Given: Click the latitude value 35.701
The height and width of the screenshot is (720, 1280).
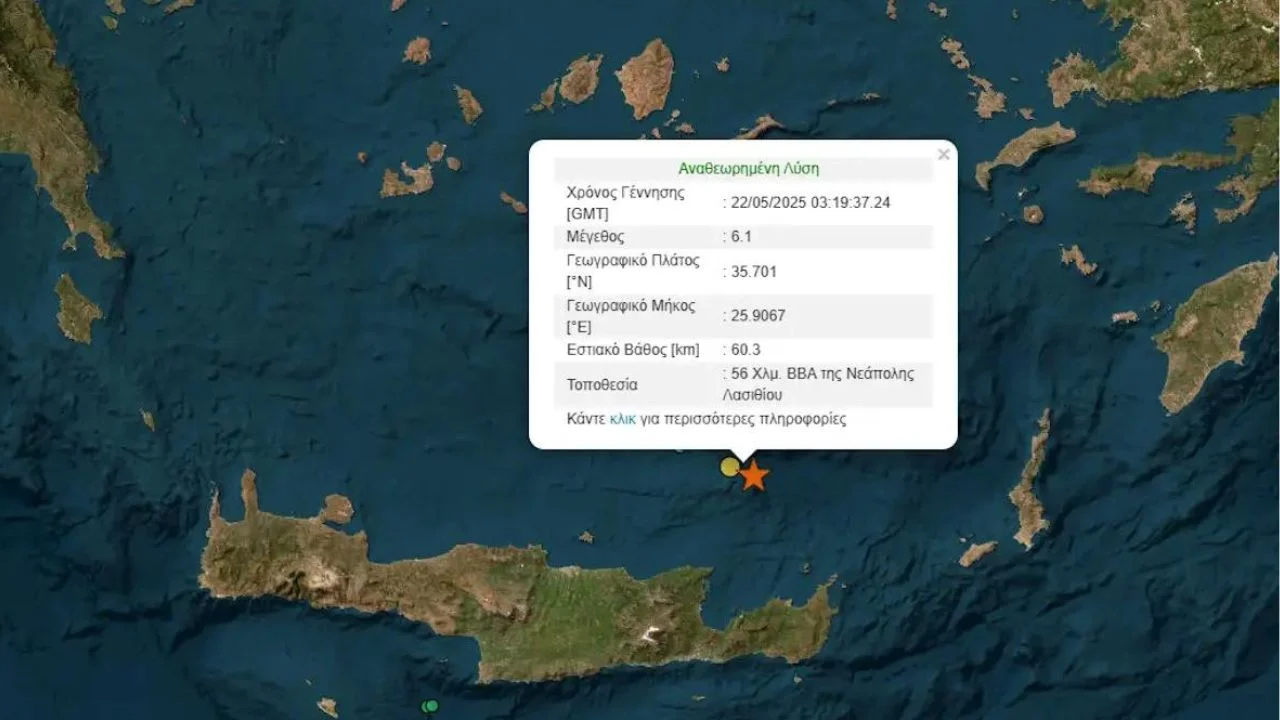Looking at the screenshot, I should coord(754,271).
